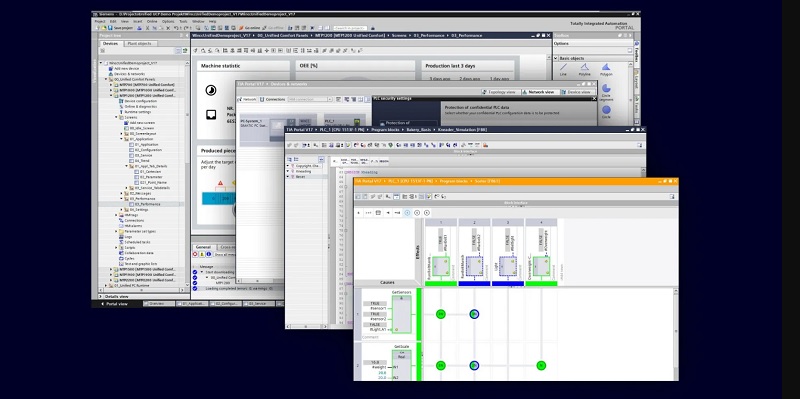This screenshot has width=800, height=399.
Task: Select the Polygon basic object
Action: coord(606,69)
